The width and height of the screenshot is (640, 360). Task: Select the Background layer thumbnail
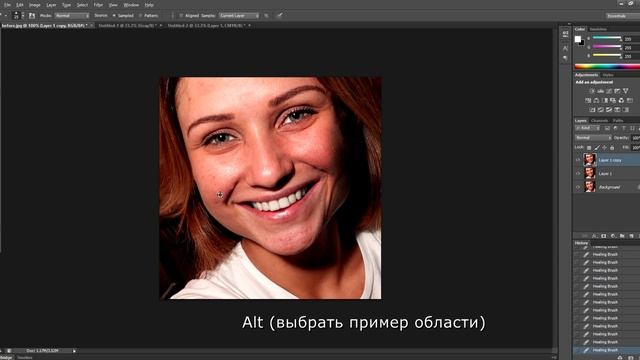589,187
